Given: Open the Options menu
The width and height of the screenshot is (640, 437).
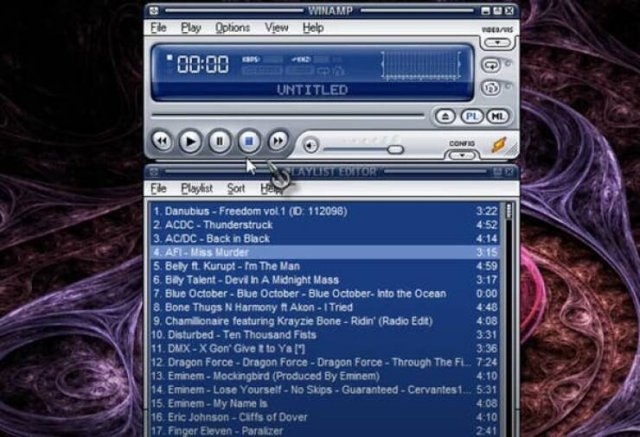Looking at the screenshot, I should click(233, 28).
